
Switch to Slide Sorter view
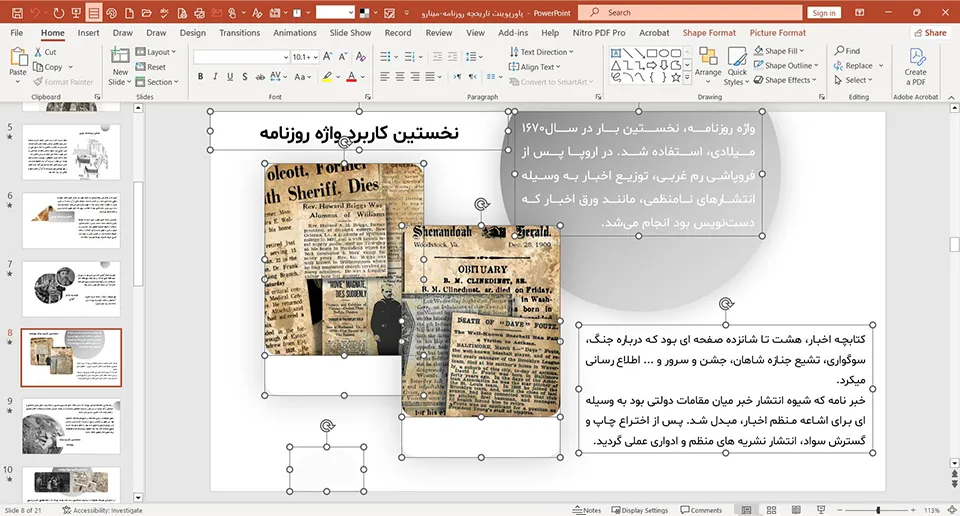coord(771,510)
